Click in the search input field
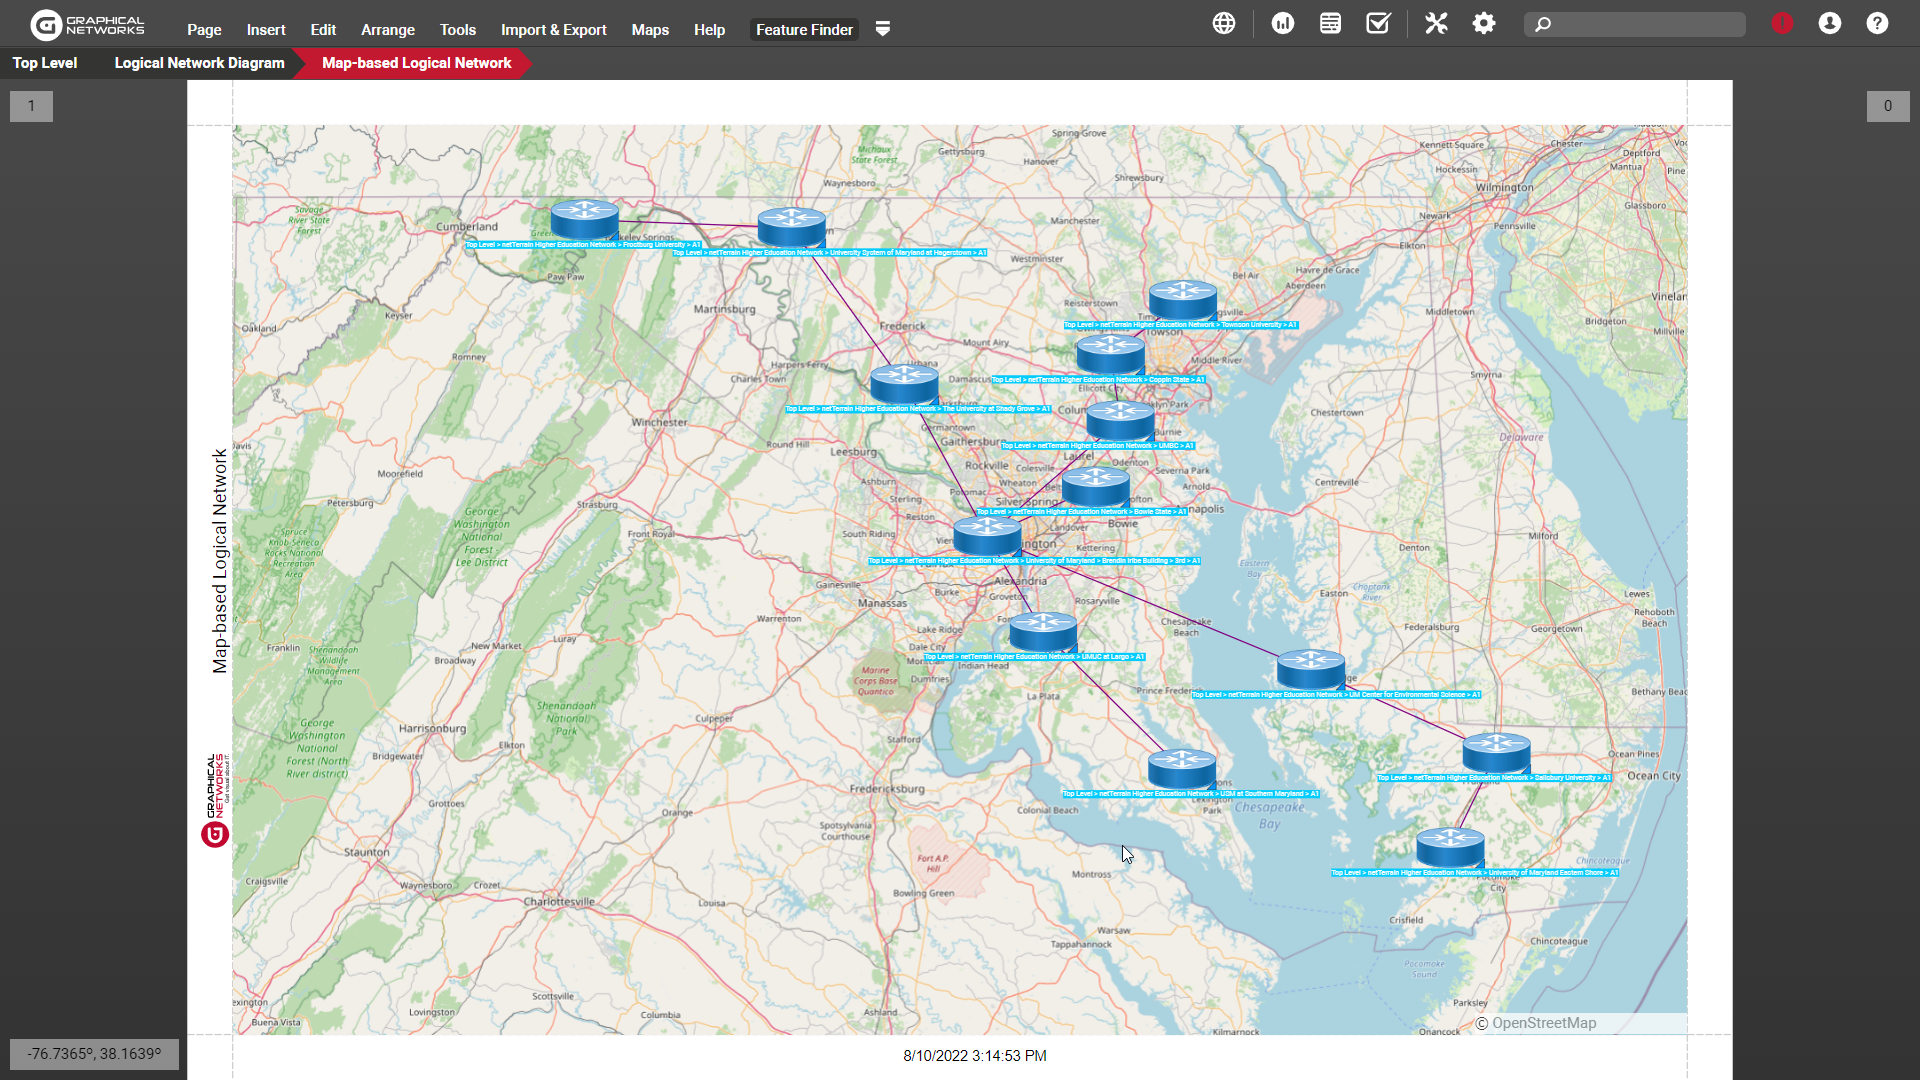The image size is (1920, 1080). (x=1645, y=24)
